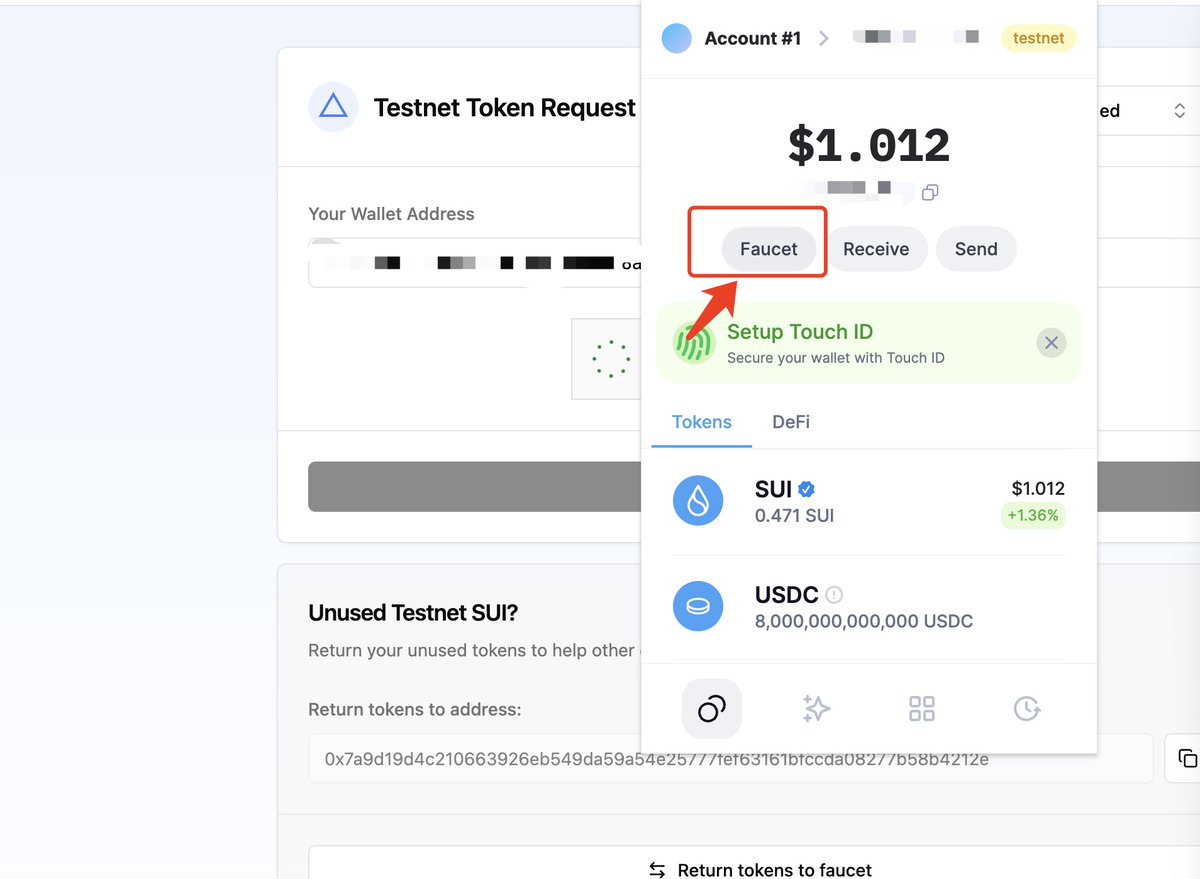Click the Faucet button in wallet
1200x879 pixels.
(768, 249)
